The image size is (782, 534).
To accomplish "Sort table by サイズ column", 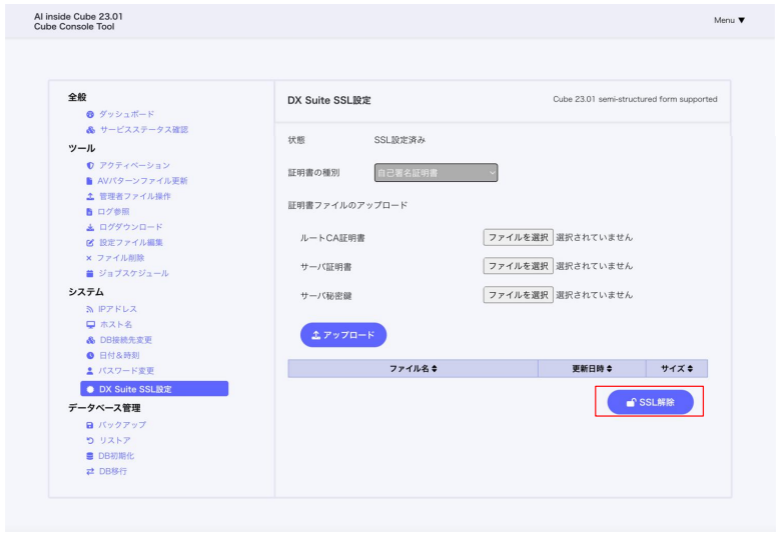I will (x=676, y=369).
